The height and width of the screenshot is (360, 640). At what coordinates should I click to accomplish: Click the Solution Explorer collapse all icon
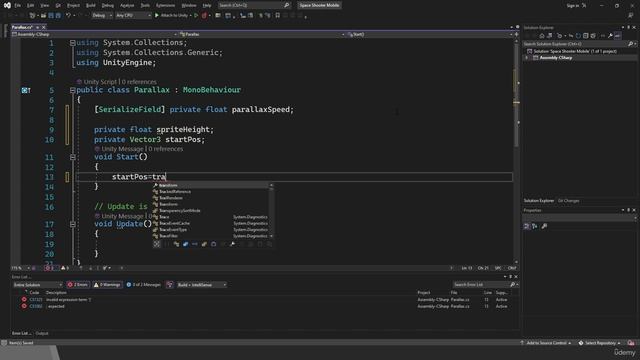(585, 36)
